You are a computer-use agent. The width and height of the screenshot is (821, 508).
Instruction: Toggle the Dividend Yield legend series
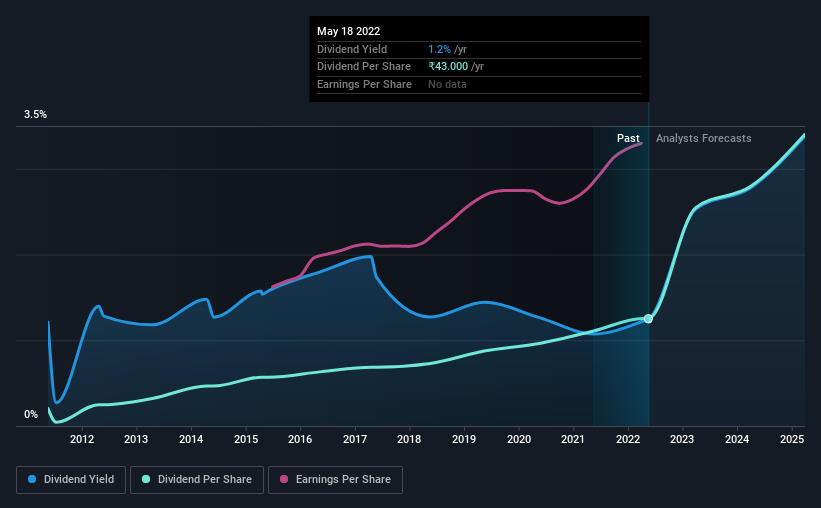tap(71, 480)
